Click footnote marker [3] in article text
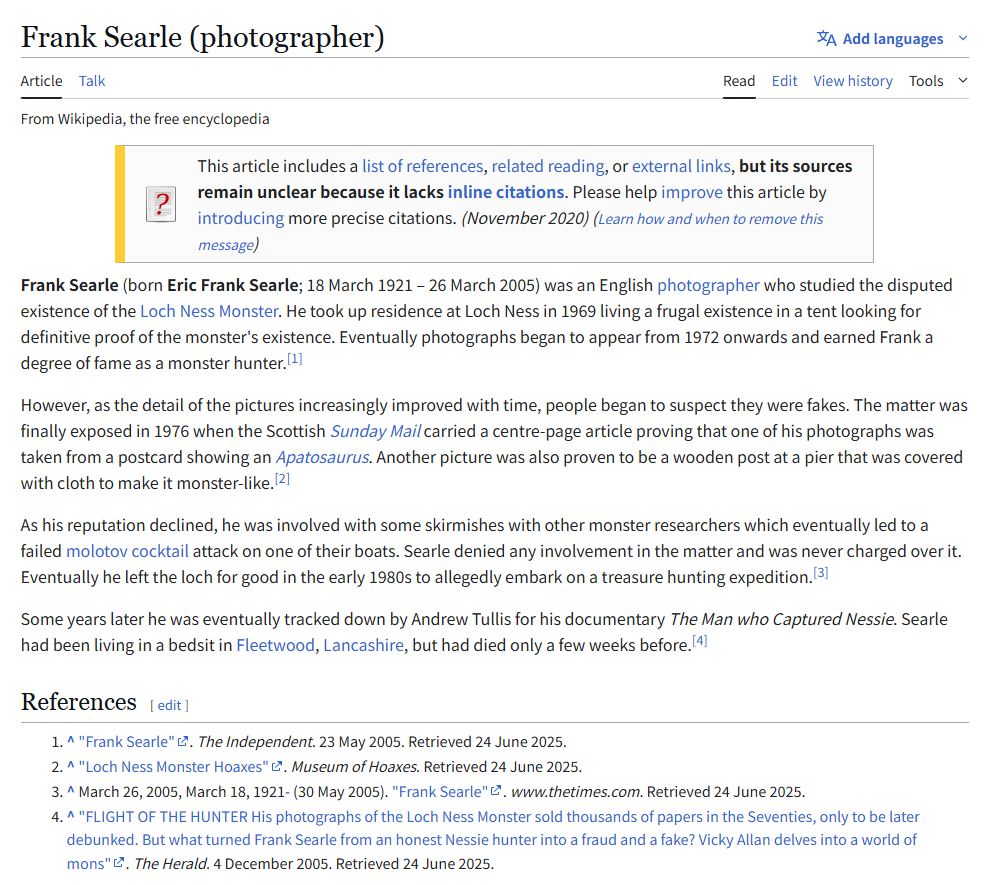985x885 pixels. pos(821,574)
